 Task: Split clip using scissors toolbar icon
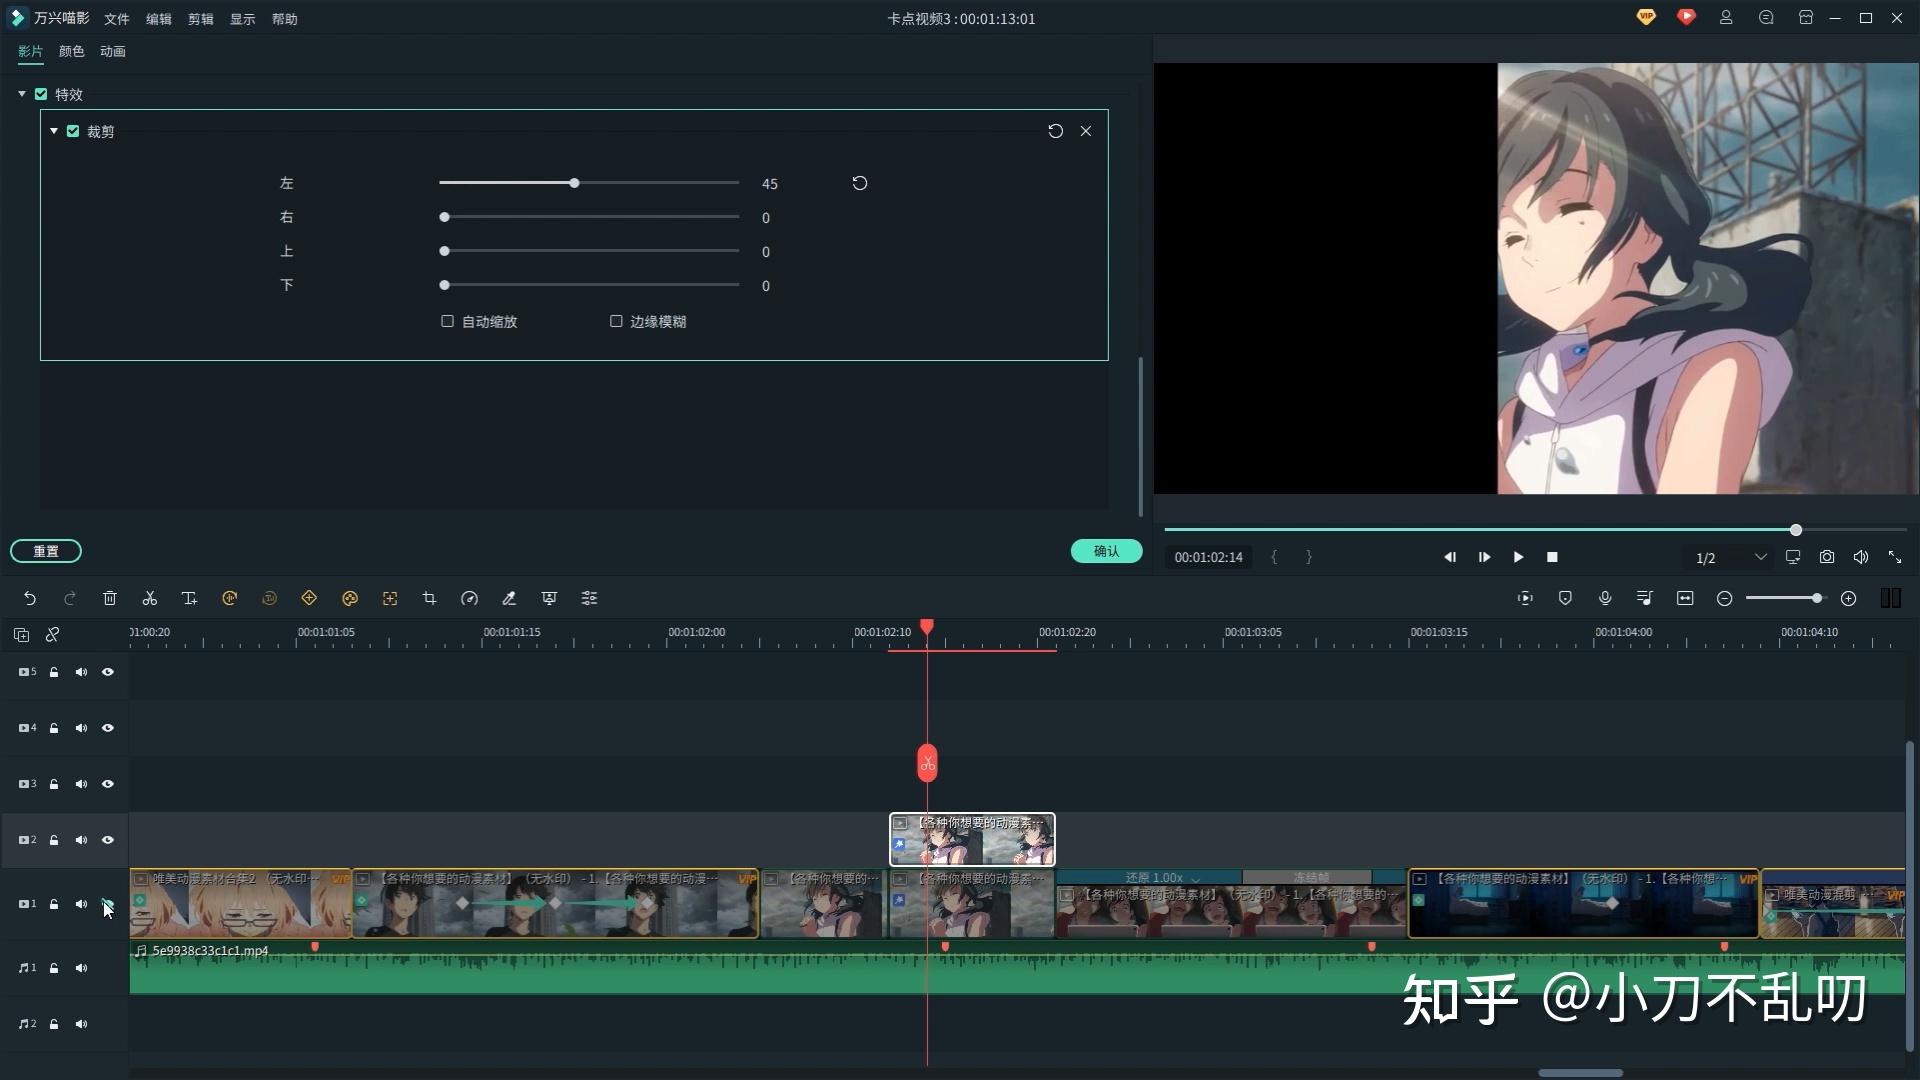150,598
